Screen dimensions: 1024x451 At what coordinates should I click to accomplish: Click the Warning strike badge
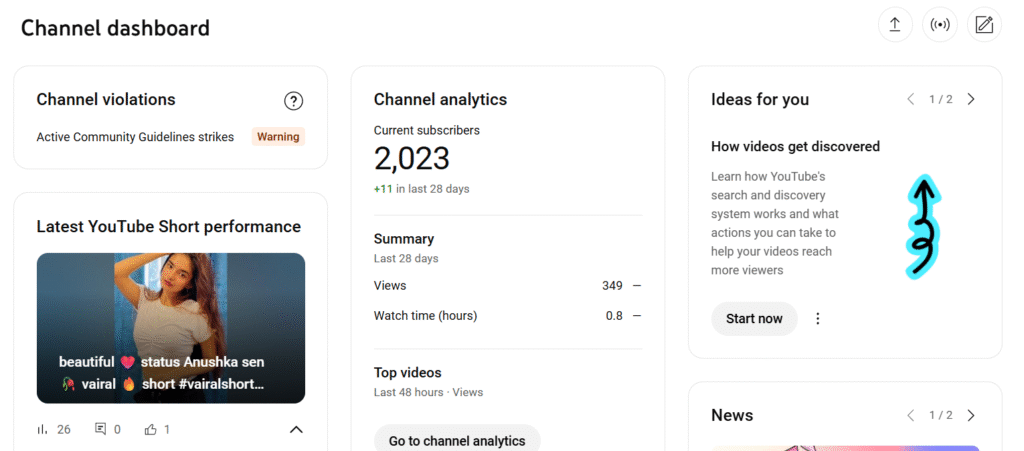coord(278,137)
